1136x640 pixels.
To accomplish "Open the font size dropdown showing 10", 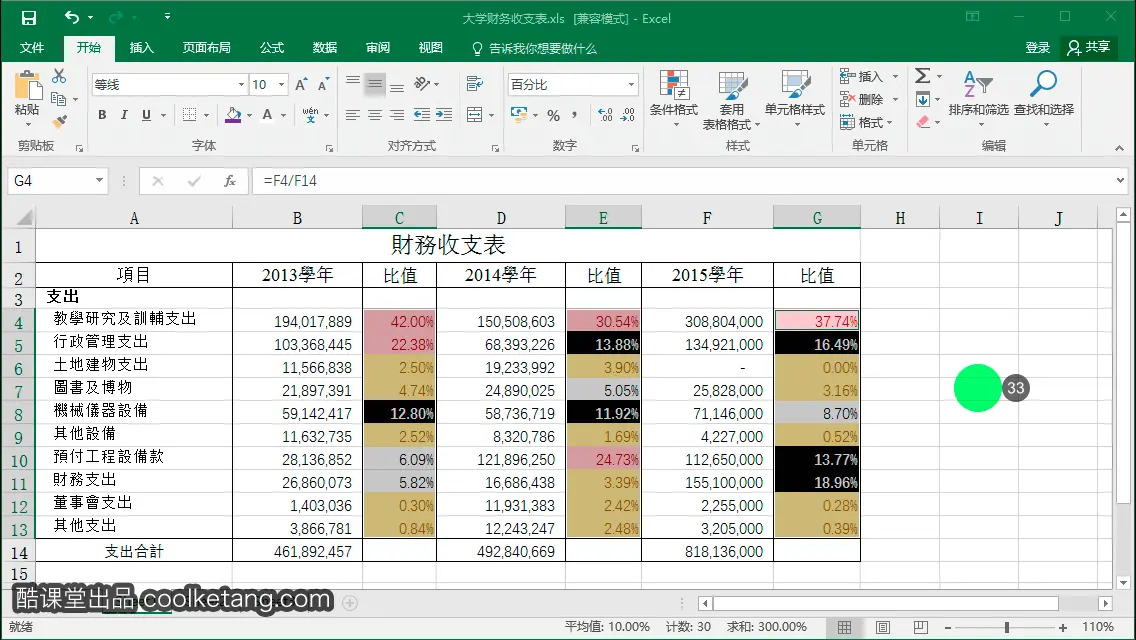I will click(x=281, y=85).
